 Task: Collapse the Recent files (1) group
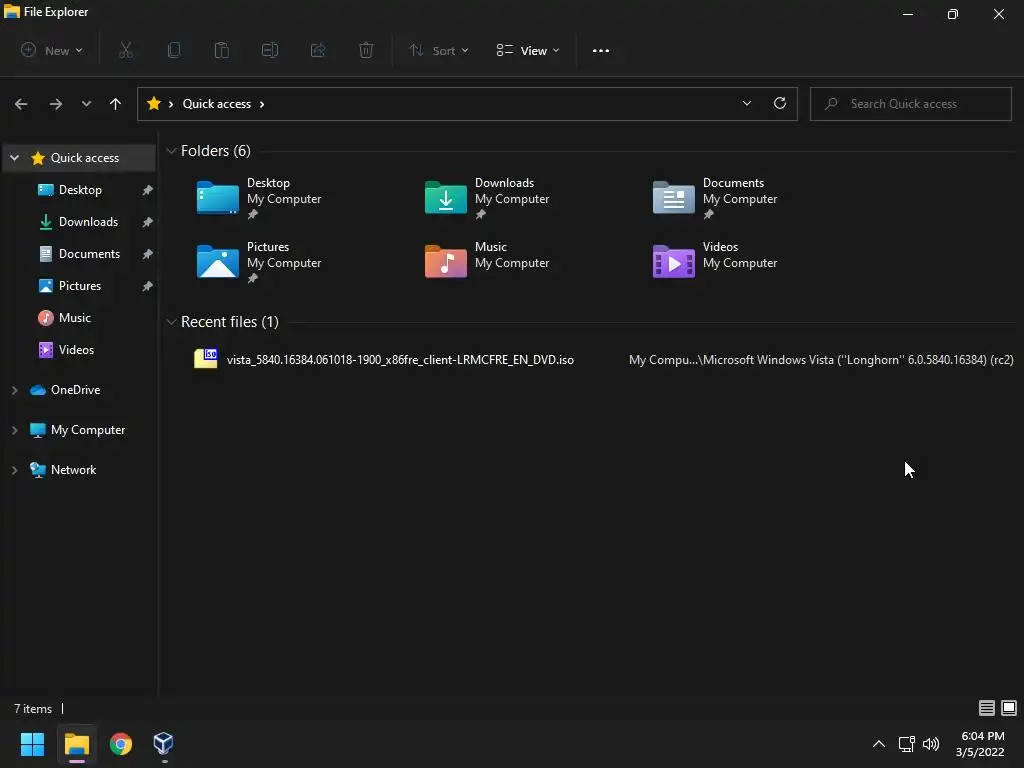[171, 322]
